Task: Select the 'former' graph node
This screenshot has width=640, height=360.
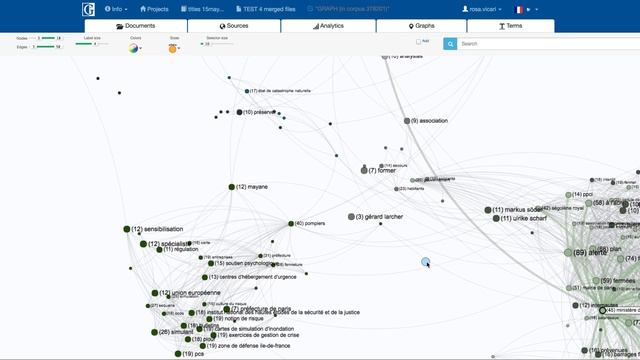Action: 364,170
